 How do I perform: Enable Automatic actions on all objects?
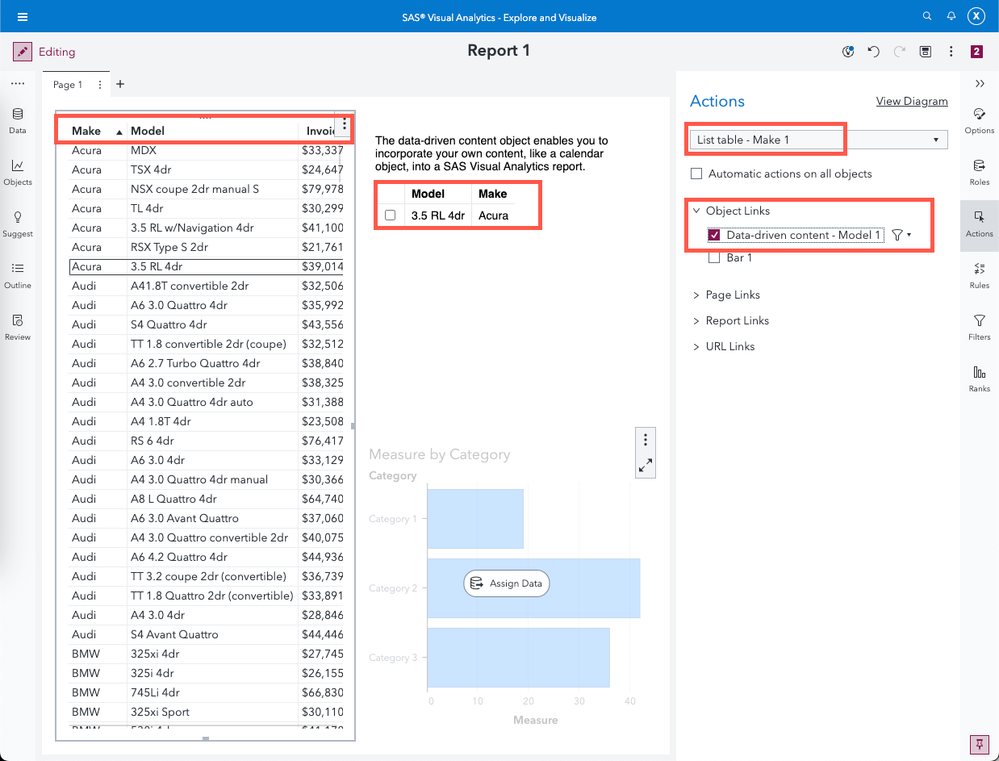point(696,173)
